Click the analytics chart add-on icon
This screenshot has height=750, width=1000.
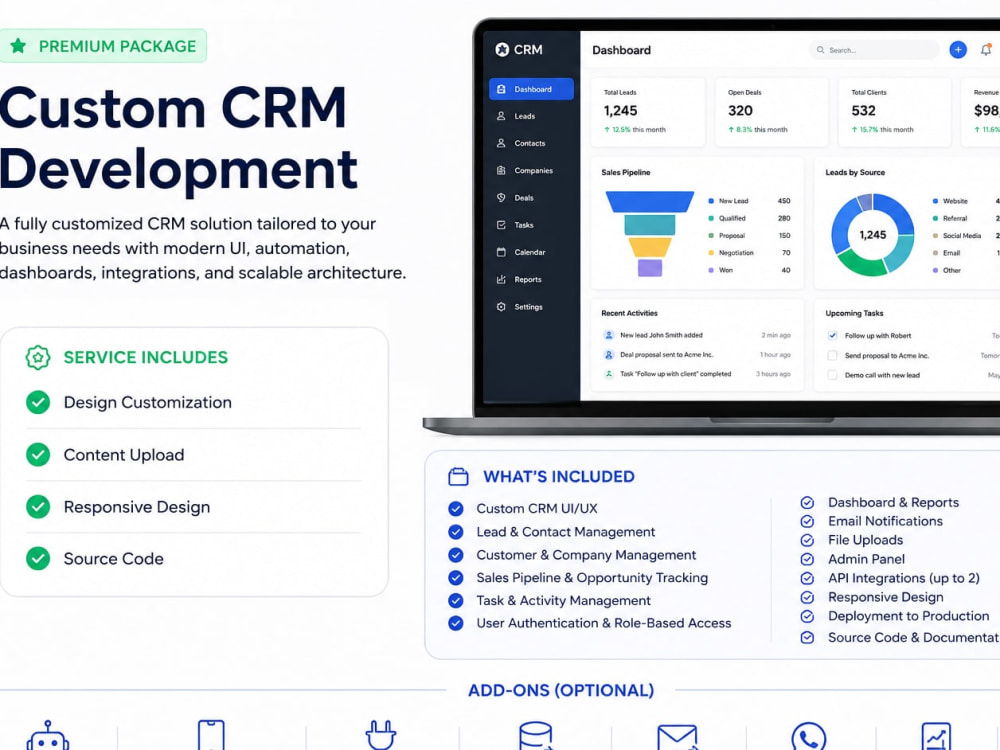pos(936,736)
